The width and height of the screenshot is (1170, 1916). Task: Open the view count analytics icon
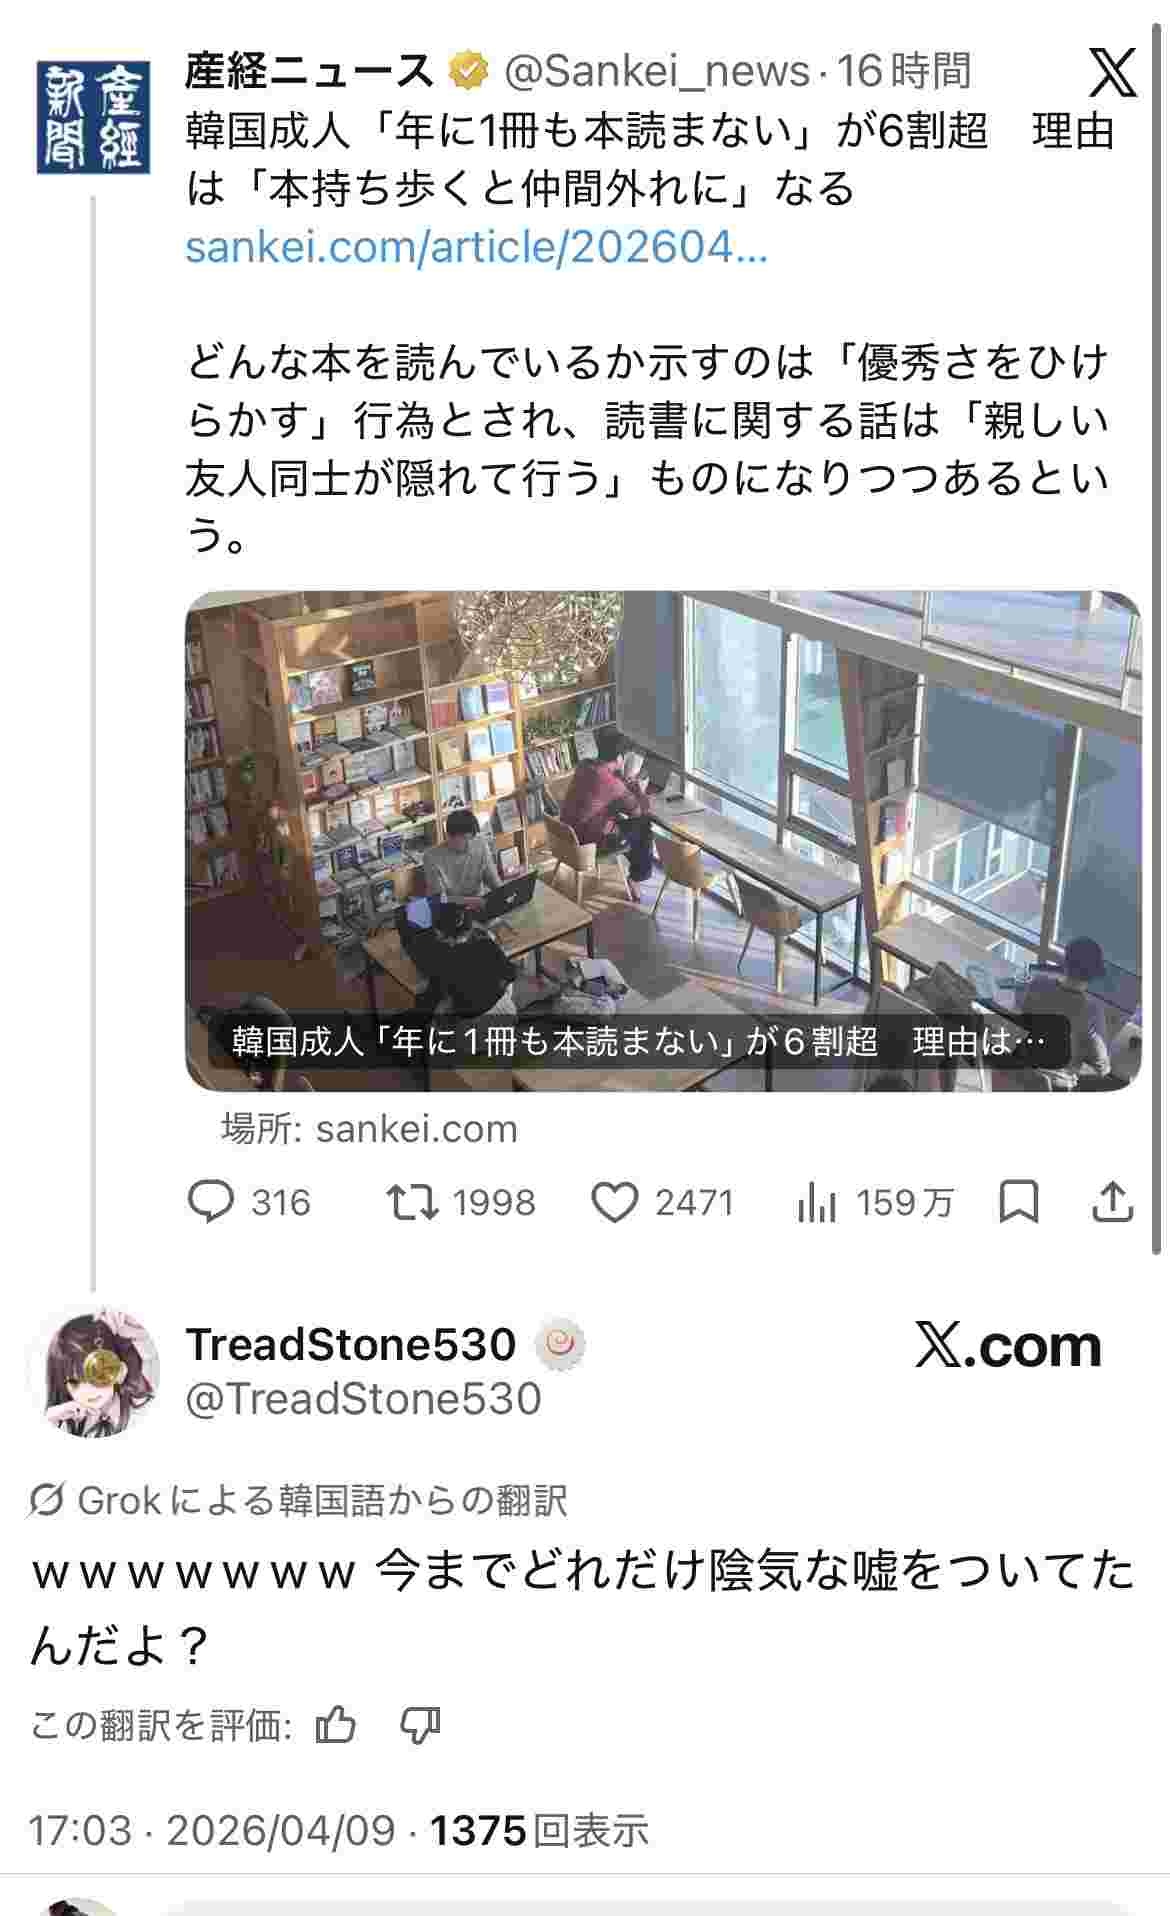pos(816,1202)
